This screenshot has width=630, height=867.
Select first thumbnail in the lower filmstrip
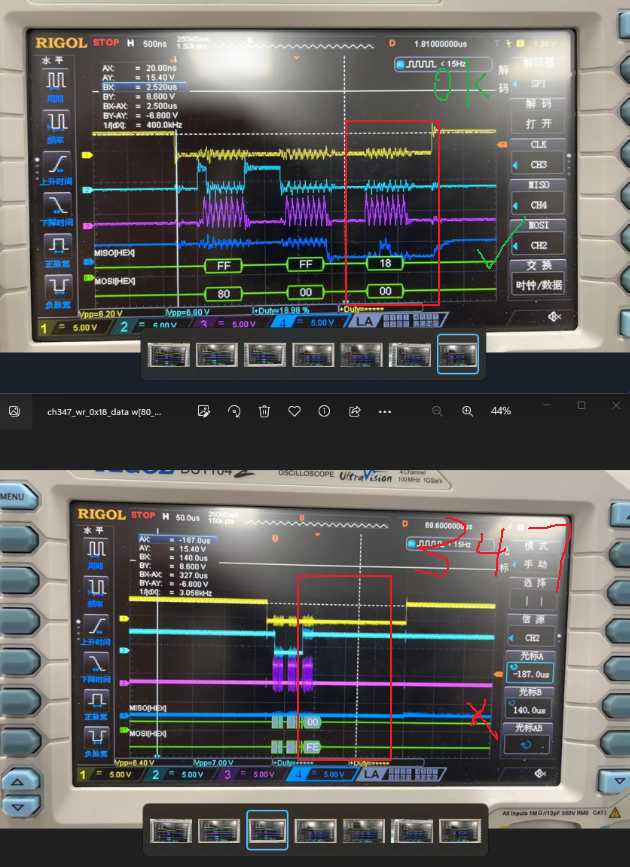170,830
